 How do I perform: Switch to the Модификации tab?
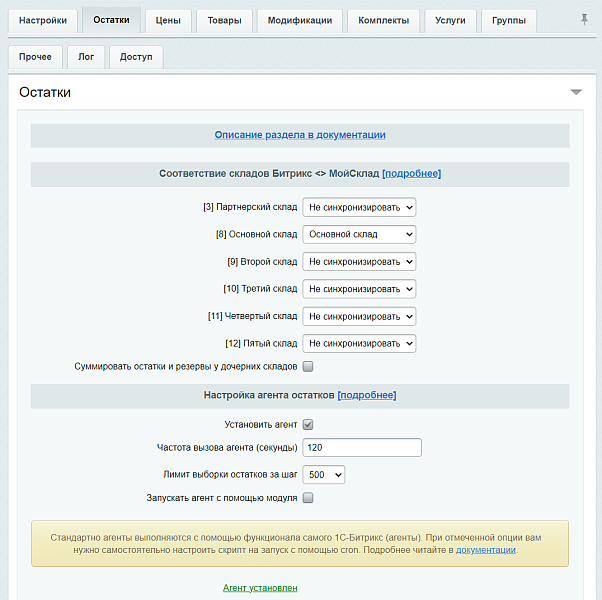pyautogui.click(x=300, y=21)
